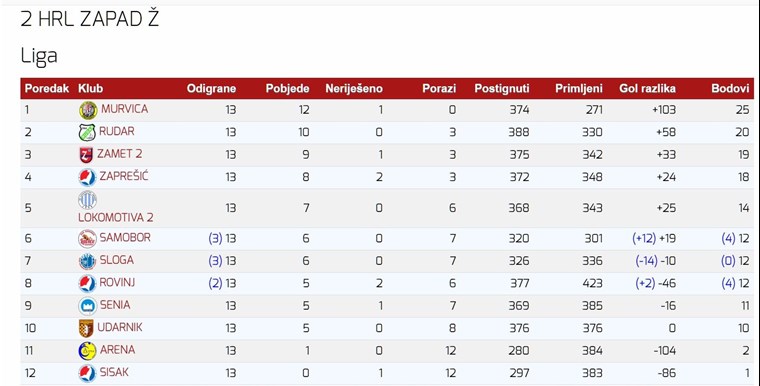Viewport: 760px width, 386px height.
Task: Click Rovinj's (+2) -46 goal difference
Action: pyautogui.click(x=655, y=283)
